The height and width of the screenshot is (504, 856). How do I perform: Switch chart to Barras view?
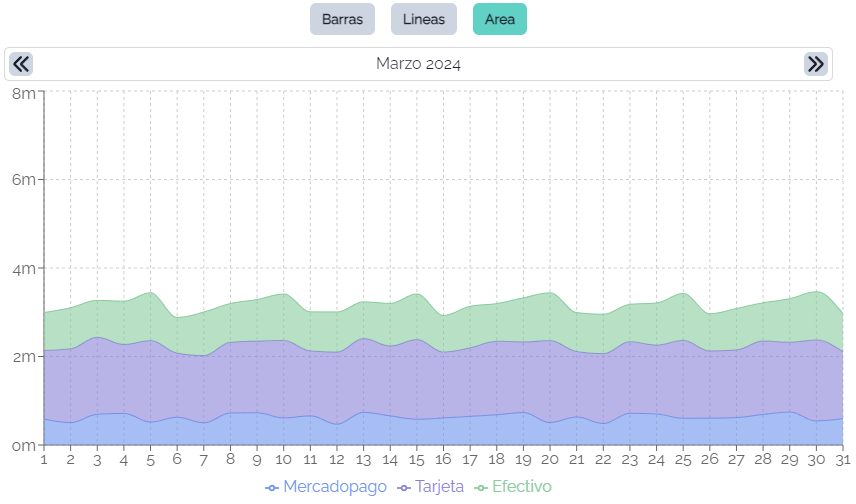(342, 19)
